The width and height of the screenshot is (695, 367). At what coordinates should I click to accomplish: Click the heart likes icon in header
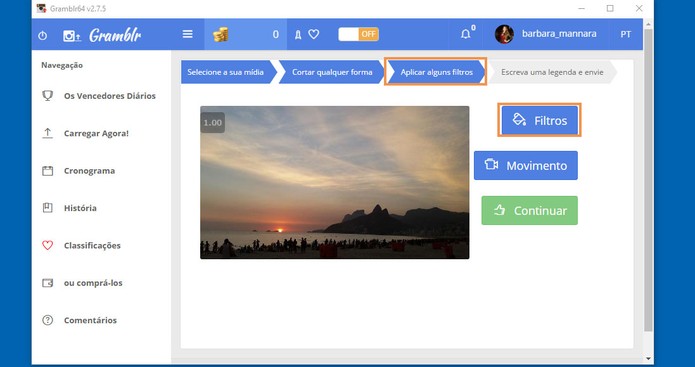[314, 34]
